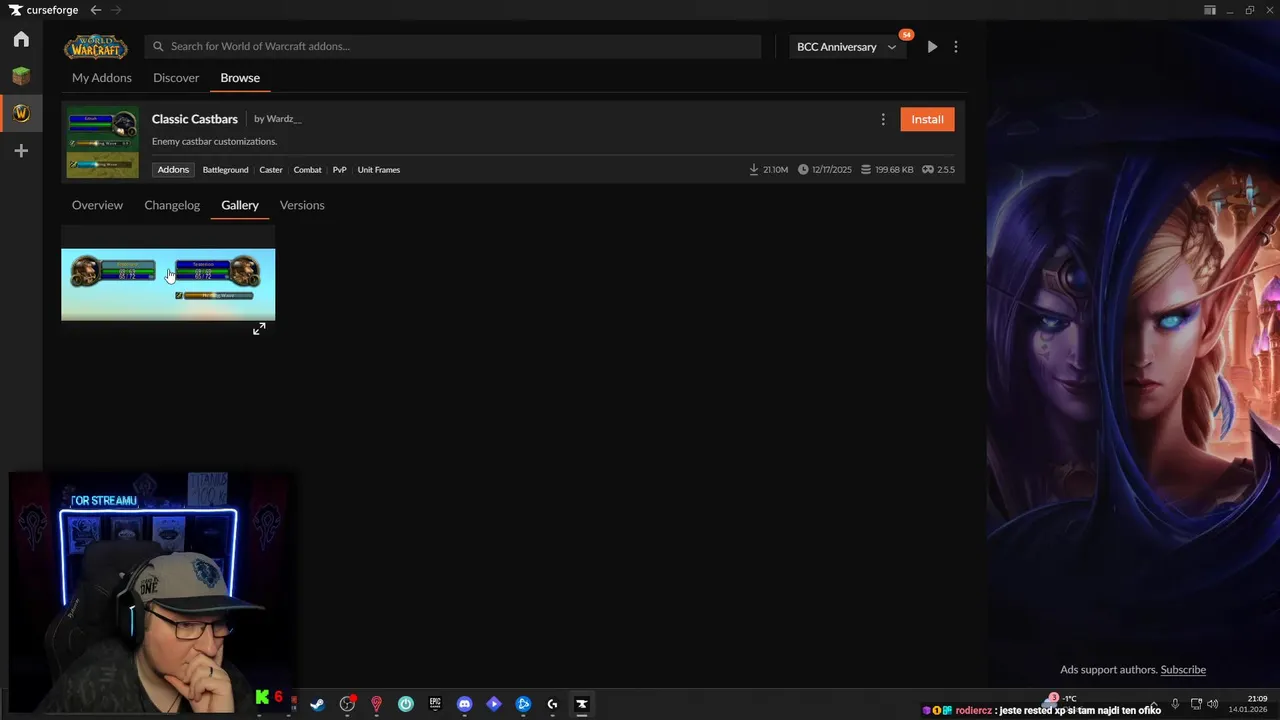This screenshot has height=720, width=1280.
Task: Click the Classic Castbars title
Action: click(195, 119)
